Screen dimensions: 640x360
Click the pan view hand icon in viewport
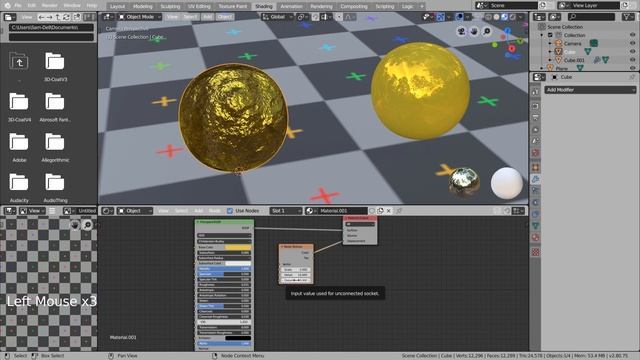pyautogui.click(x=474, y=31)
